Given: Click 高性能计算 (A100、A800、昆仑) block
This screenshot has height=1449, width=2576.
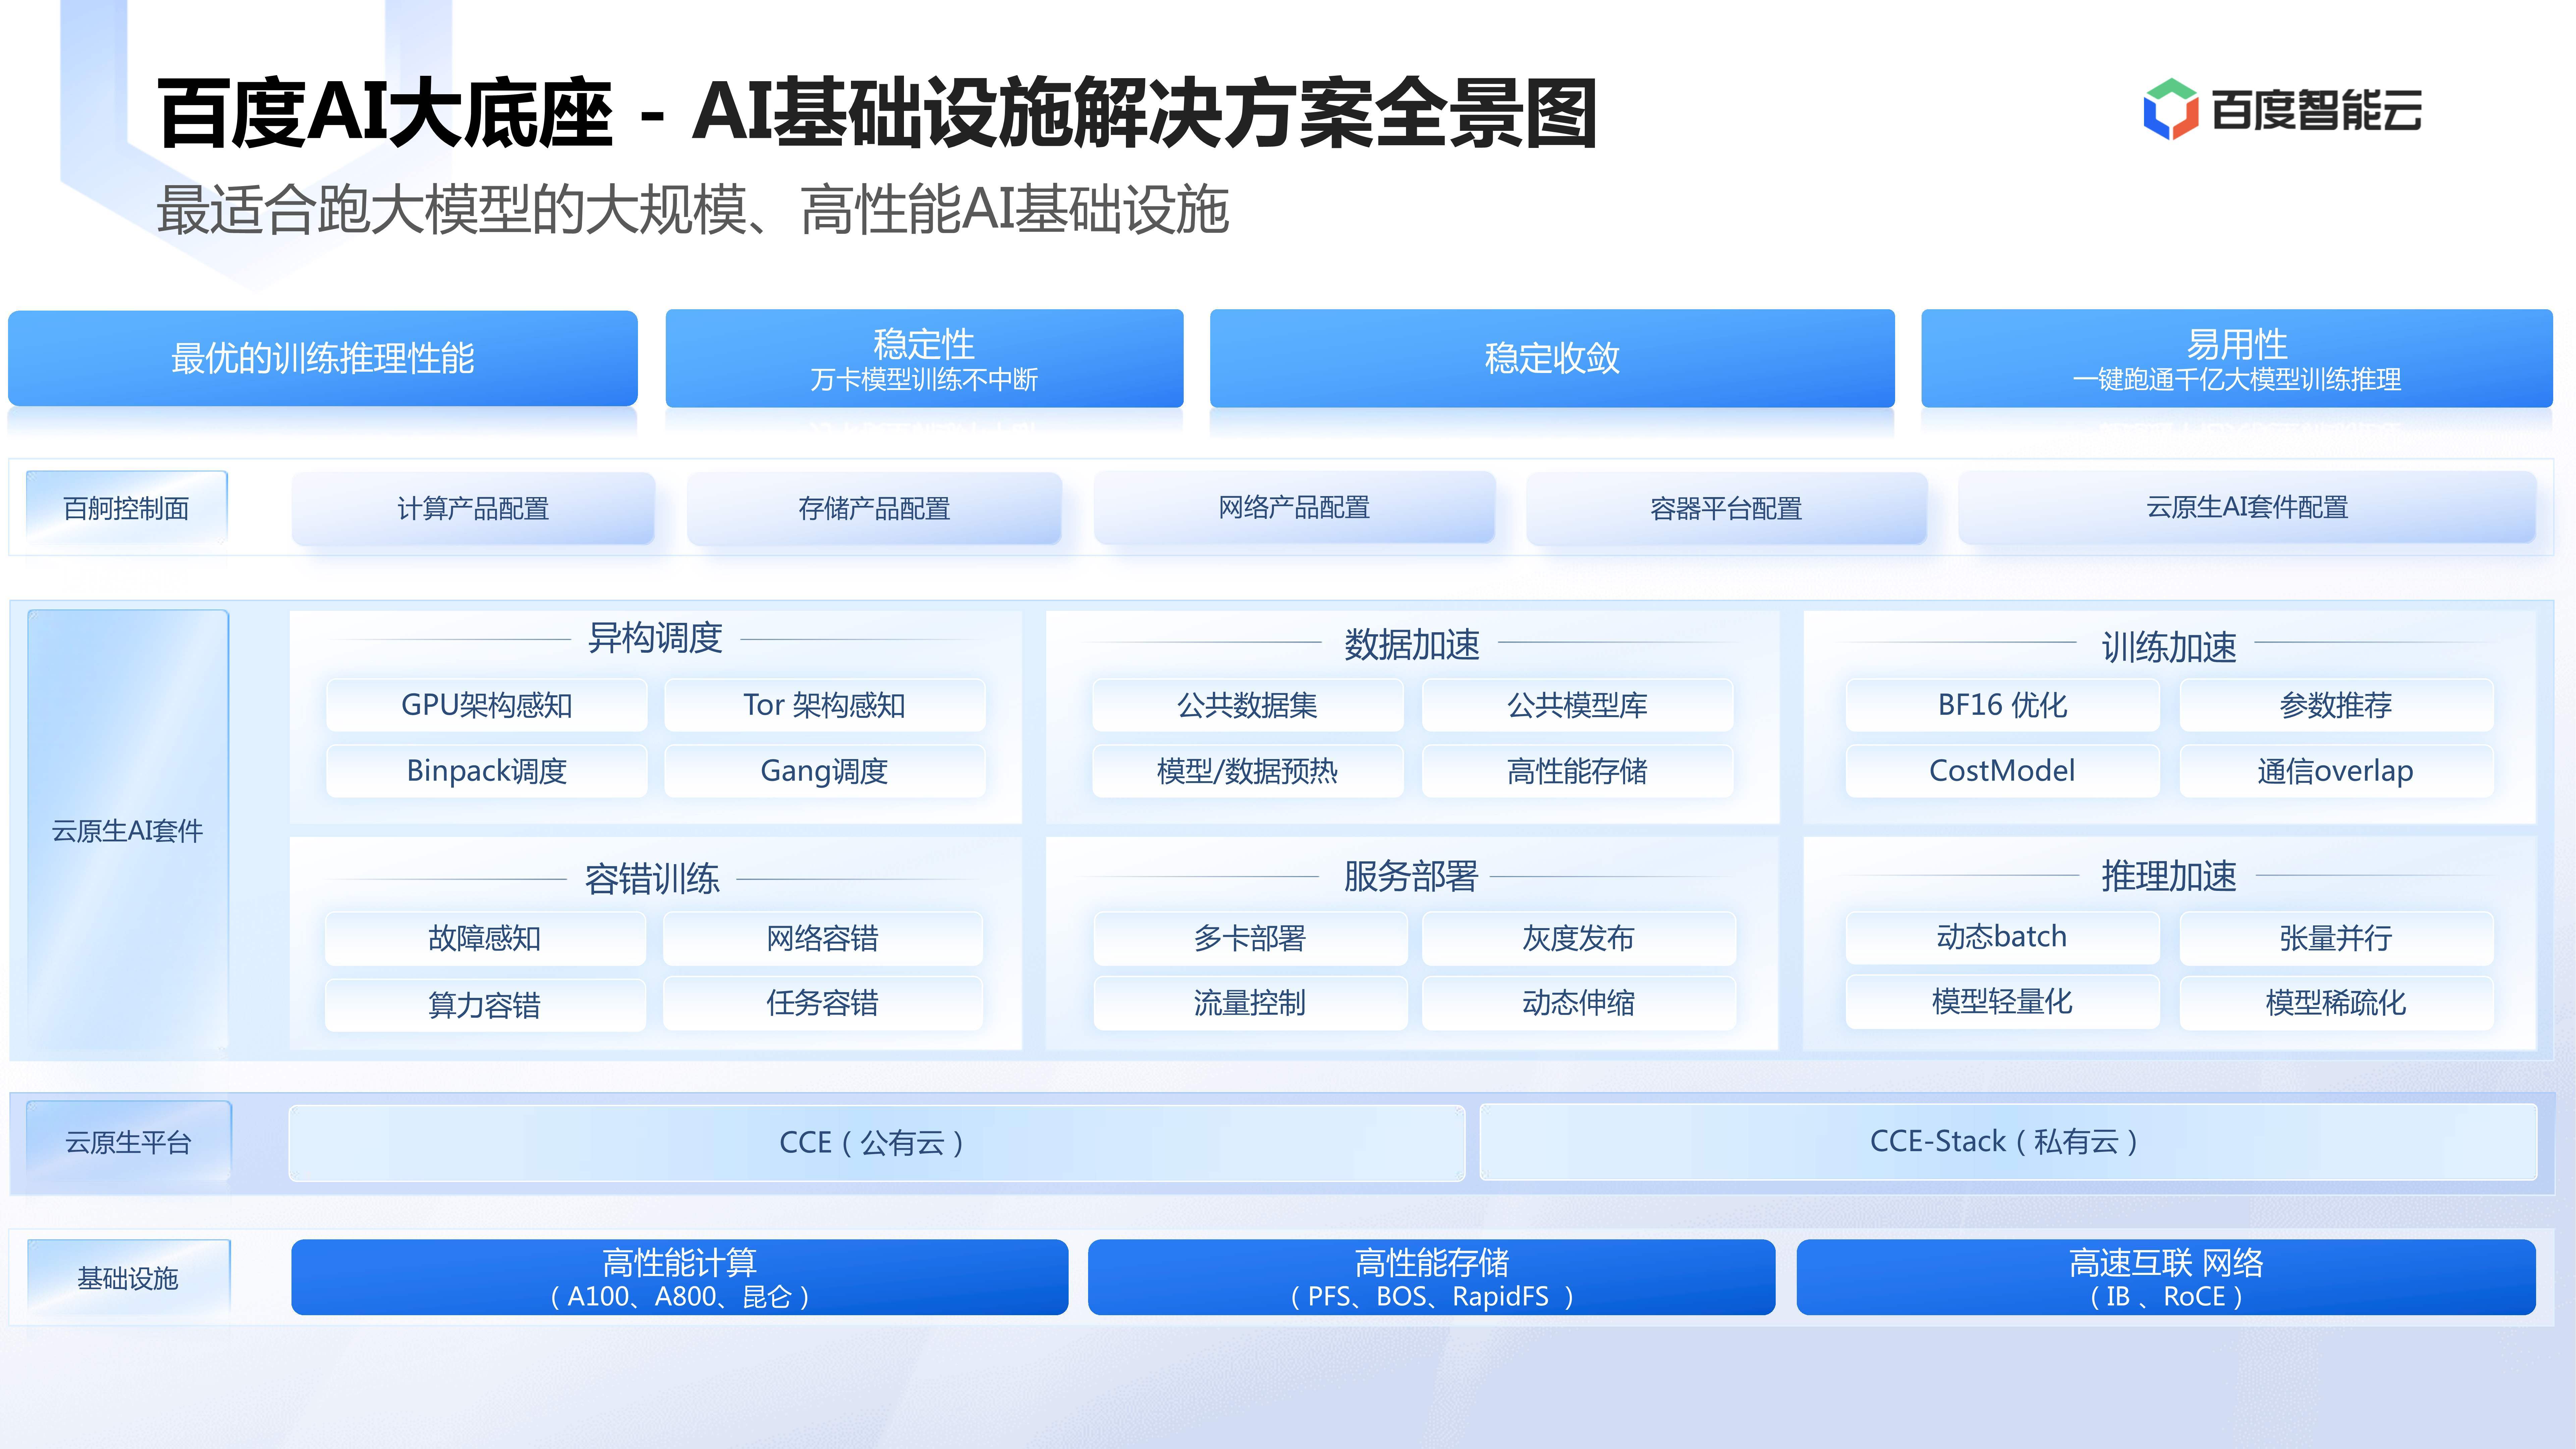Looking at the screenshot, I should click(680, 1277).
